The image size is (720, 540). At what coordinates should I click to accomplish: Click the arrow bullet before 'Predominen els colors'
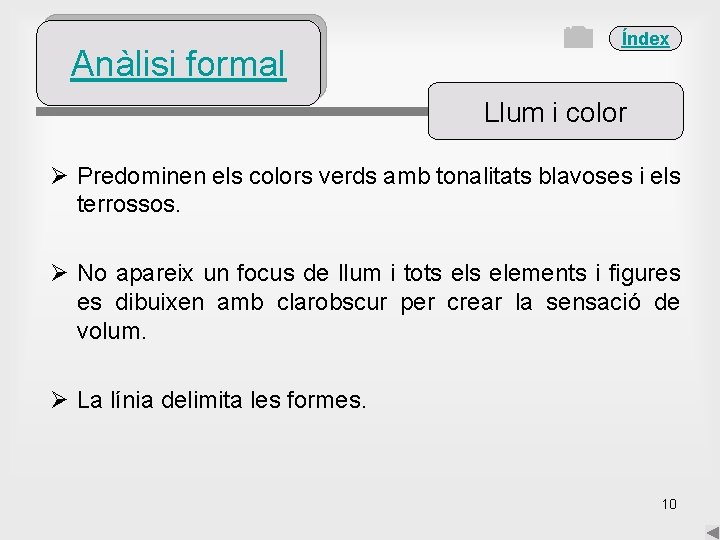coord(59,175)
